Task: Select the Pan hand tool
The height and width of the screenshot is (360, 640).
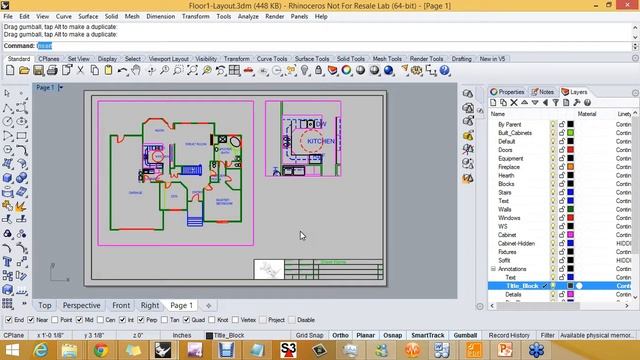Action: [x=136, y=70]
